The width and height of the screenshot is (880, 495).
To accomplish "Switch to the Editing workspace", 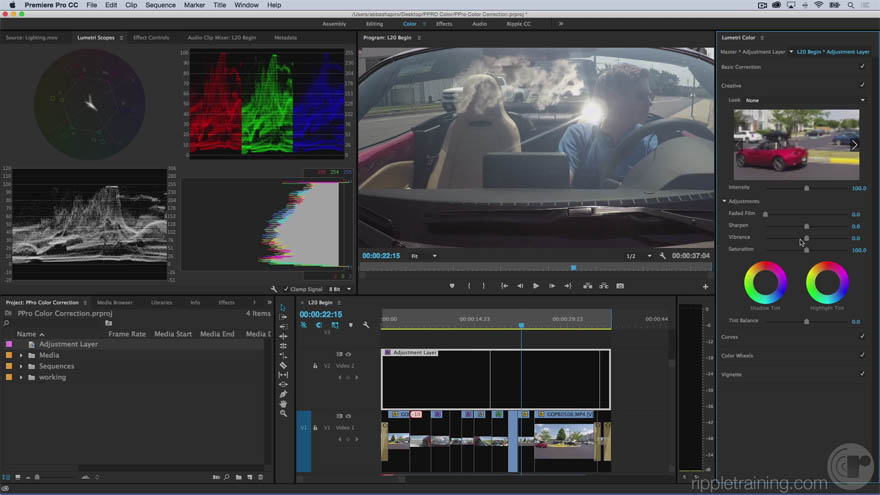I will 374,24.
